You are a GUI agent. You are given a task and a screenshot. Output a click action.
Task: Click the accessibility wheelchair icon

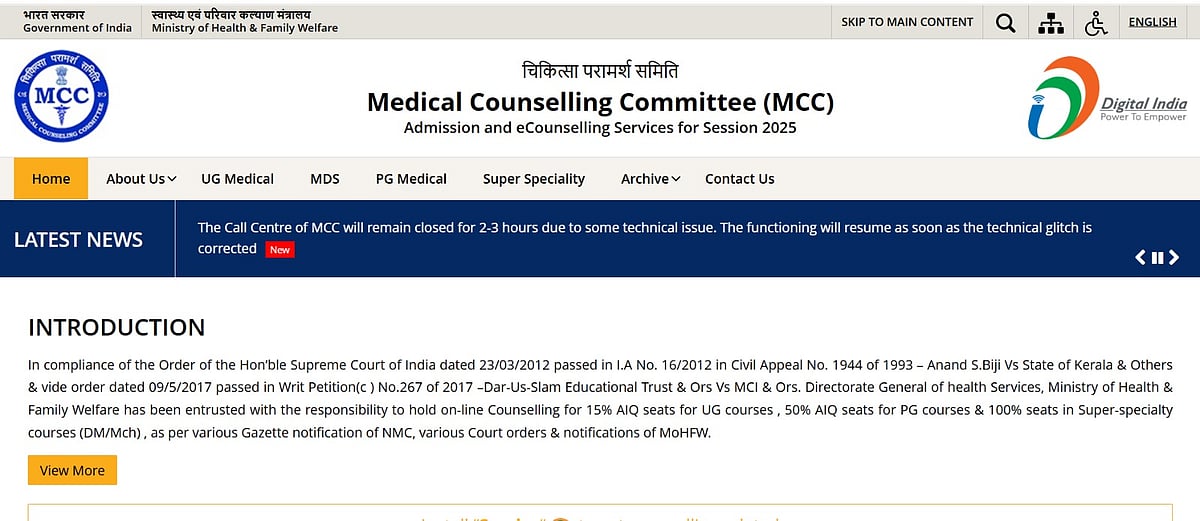1096,22
